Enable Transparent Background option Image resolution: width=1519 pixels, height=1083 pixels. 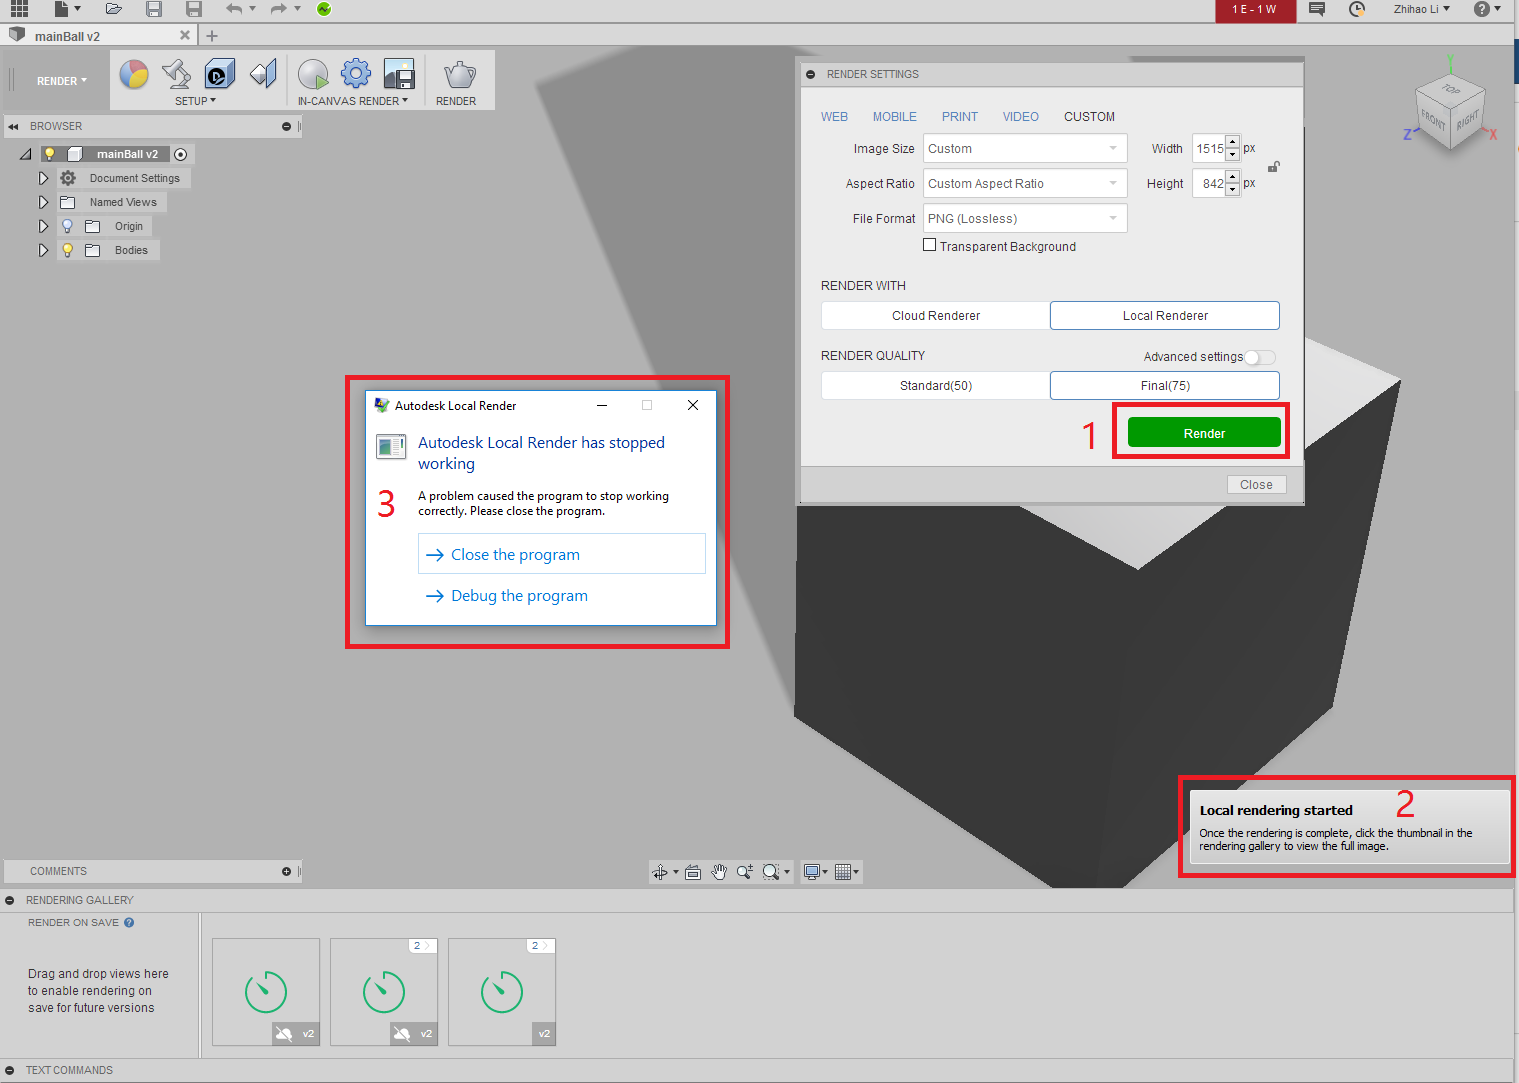click(x=929, y=244)
